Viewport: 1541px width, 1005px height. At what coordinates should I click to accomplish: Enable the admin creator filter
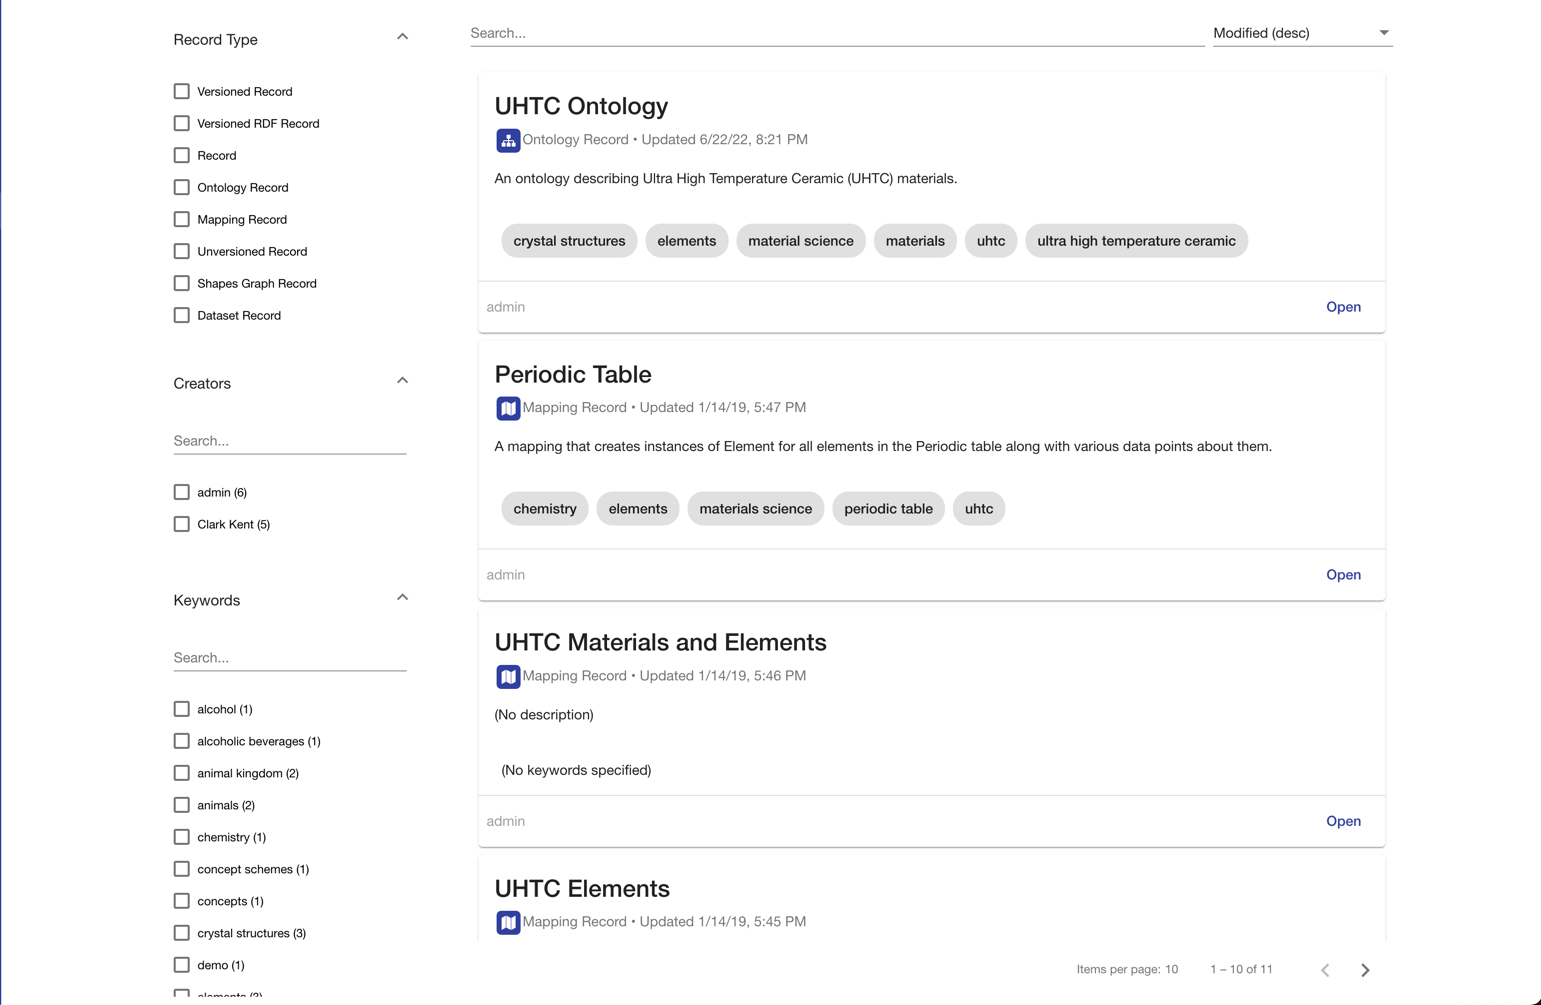pyautogui.click(x=181, y=491)
